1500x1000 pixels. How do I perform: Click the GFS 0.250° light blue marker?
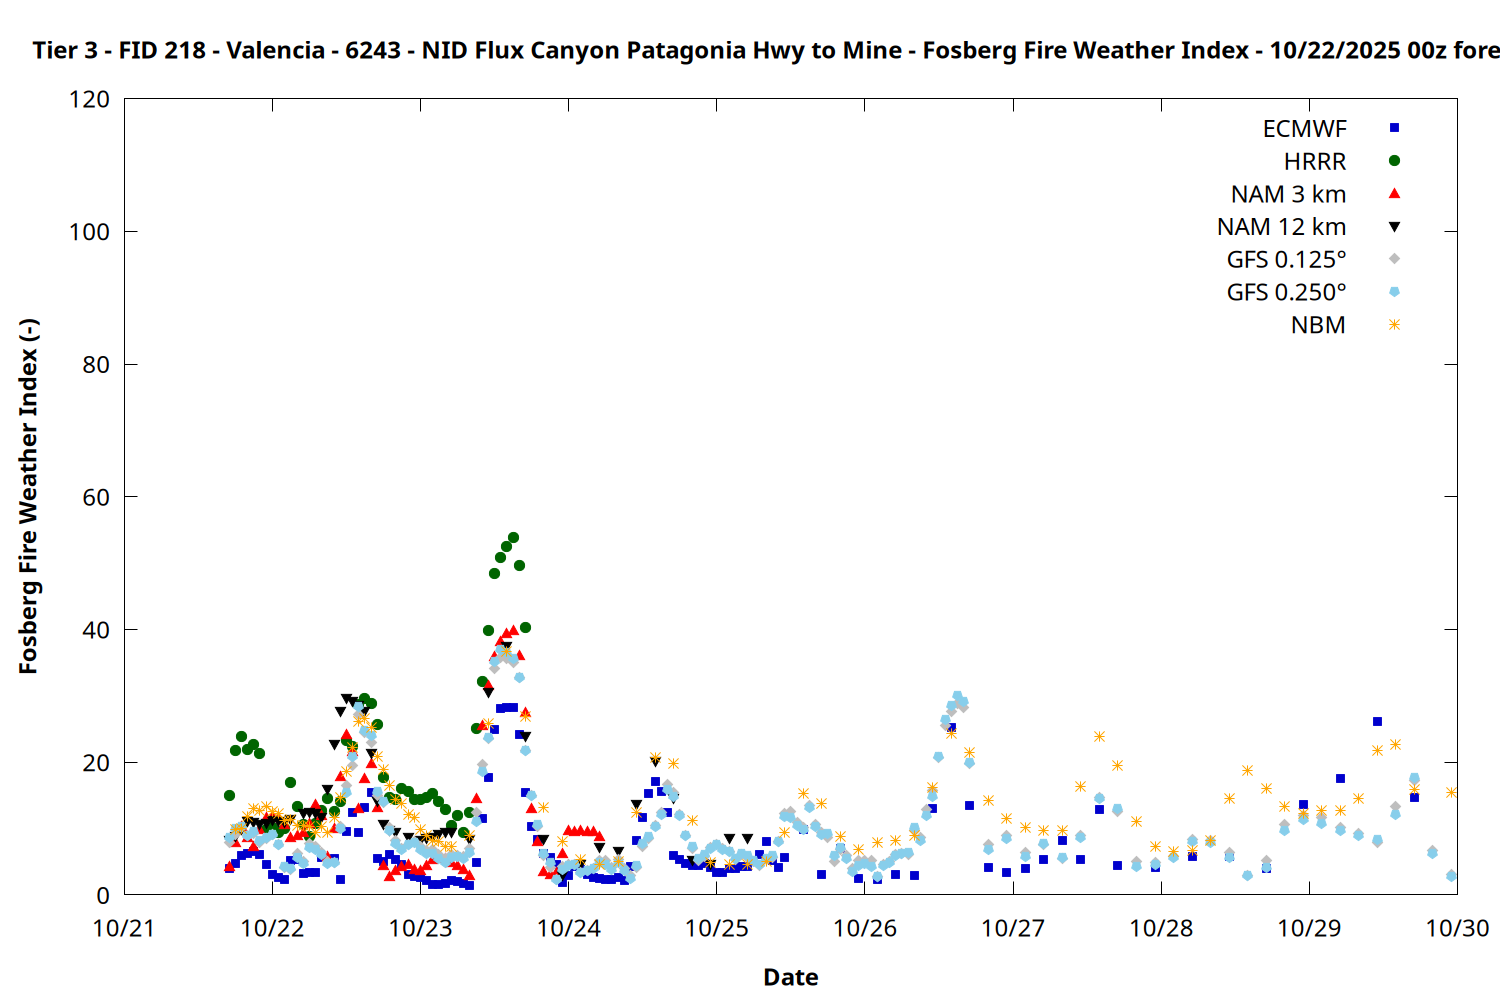(x=1394, y=292)
